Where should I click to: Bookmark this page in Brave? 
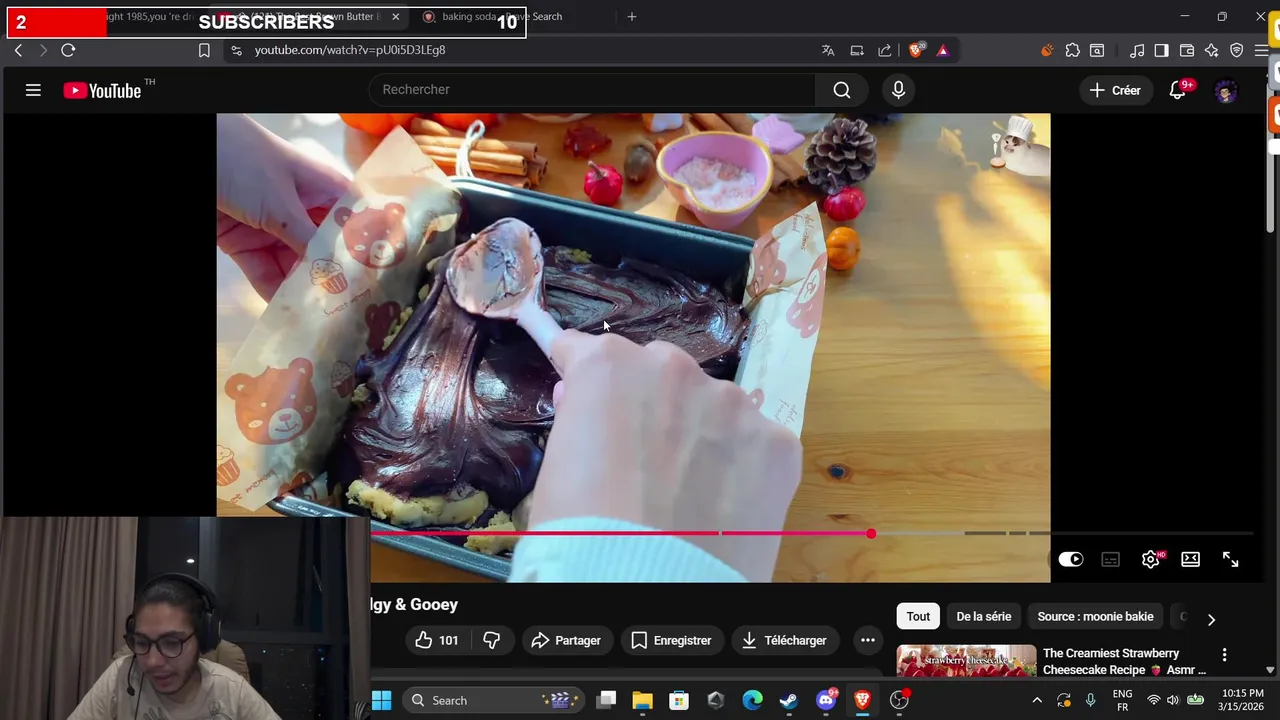coord(204,50)
